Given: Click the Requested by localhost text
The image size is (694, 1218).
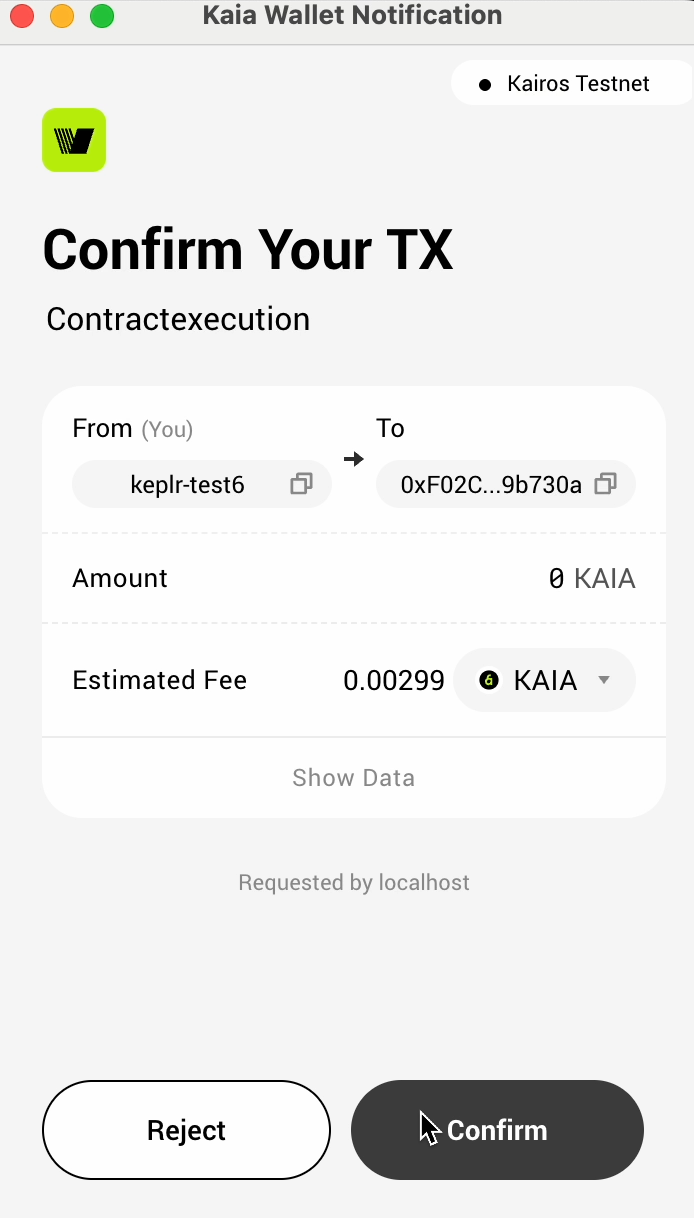Looking at the screenshot, I should tap(353, 882).
